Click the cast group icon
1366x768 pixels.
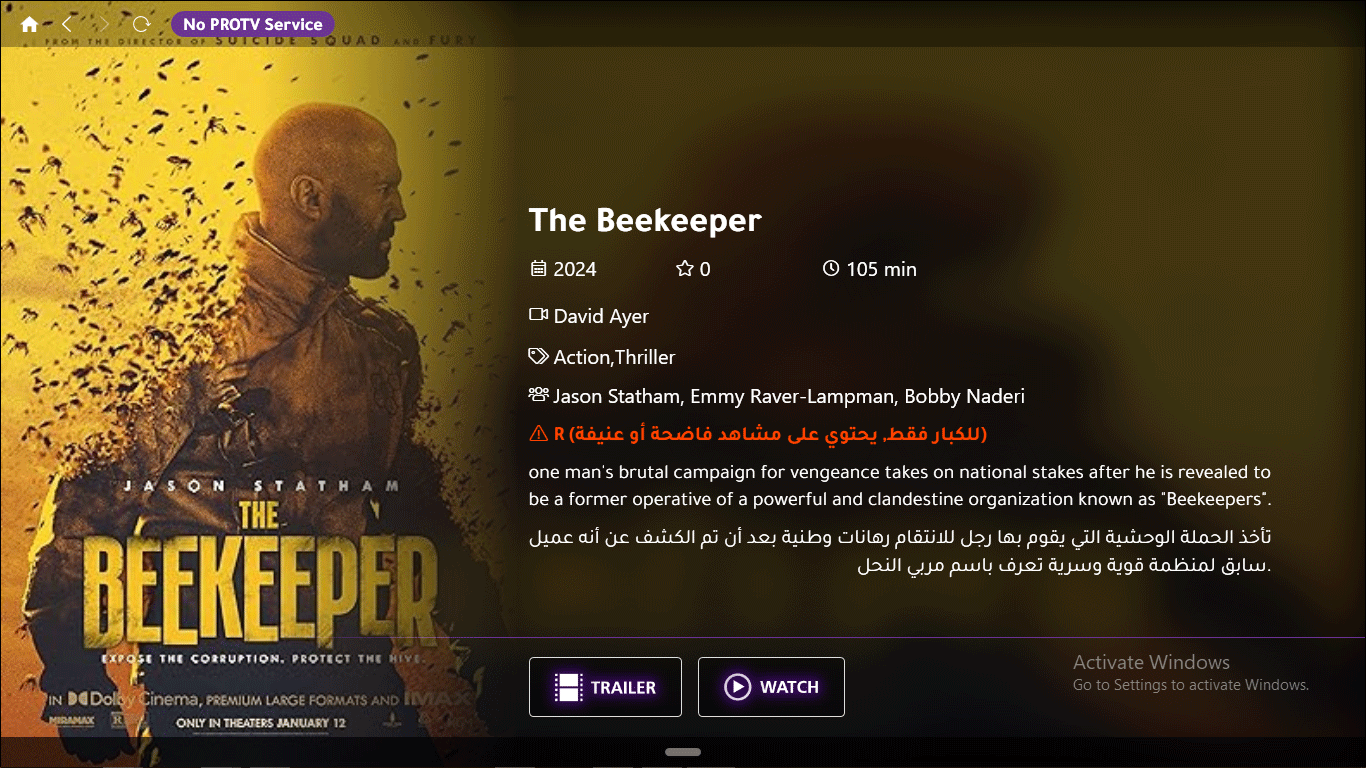pyautogui.click(x=538, y=395)
